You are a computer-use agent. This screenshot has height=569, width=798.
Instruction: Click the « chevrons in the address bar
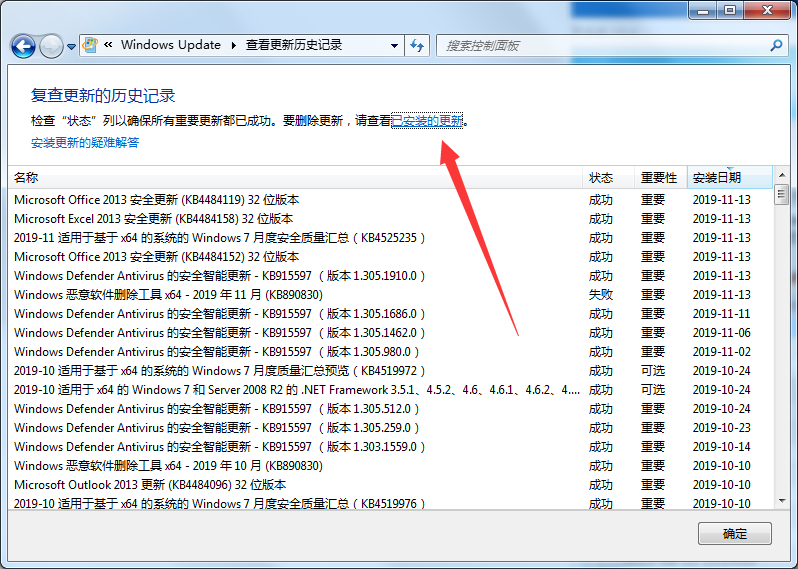click(x=108, y=45)
